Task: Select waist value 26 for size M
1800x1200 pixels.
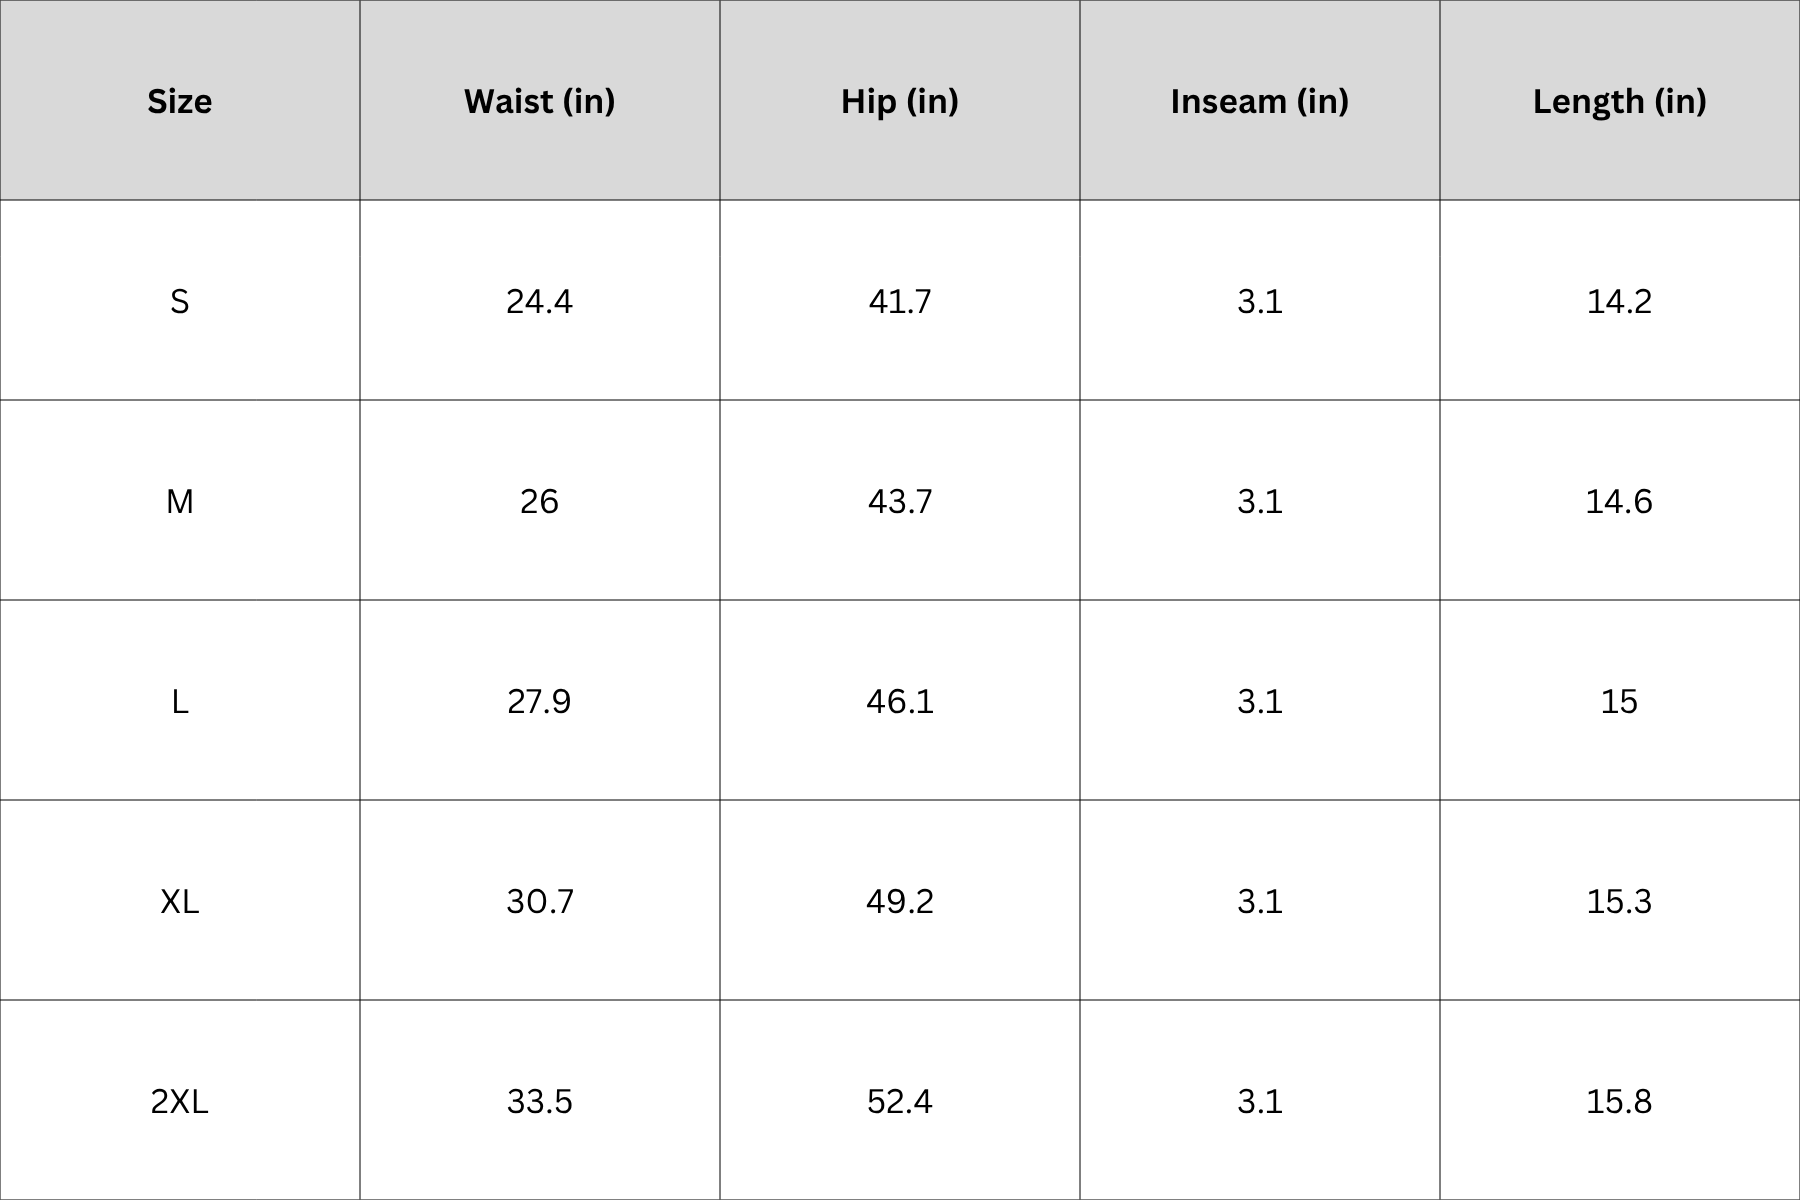Action: 540,500
